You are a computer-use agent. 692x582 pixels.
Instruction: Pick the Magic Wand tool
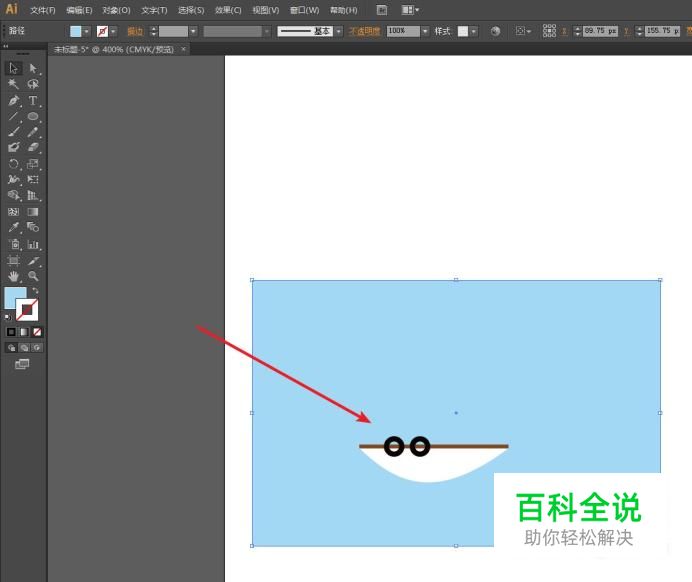13,84
